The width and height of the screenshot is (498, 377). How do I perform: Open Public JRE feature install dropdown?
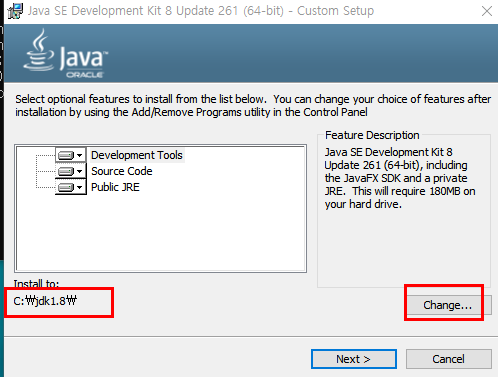[x=71, y=187]
